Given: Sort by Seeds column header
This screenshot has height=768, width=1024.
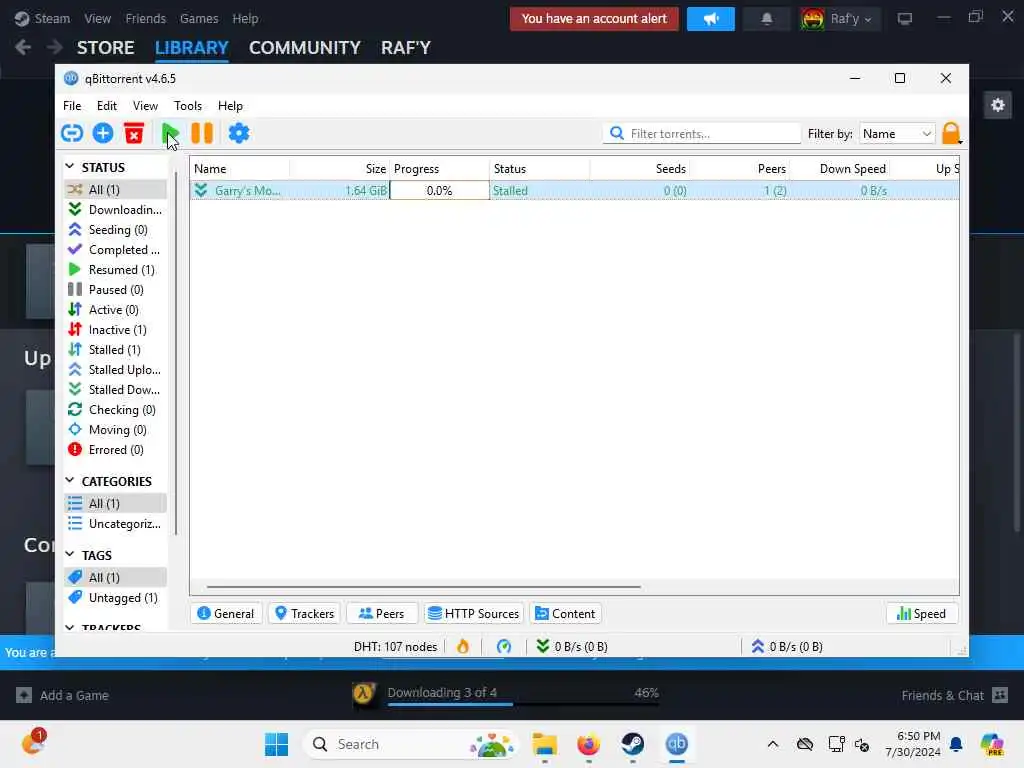Looking at the screenshot, I should coord(640,168).
